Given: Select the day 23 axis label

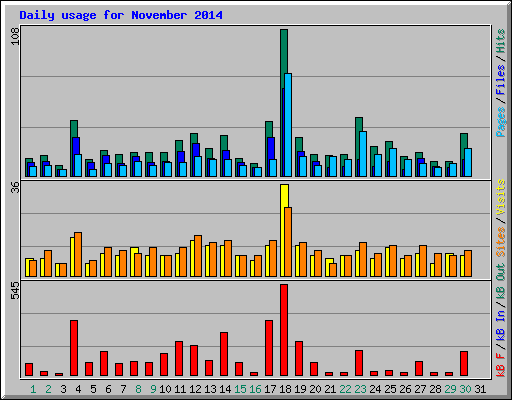Looking at the screenshot, I should [x=360, y=389].
